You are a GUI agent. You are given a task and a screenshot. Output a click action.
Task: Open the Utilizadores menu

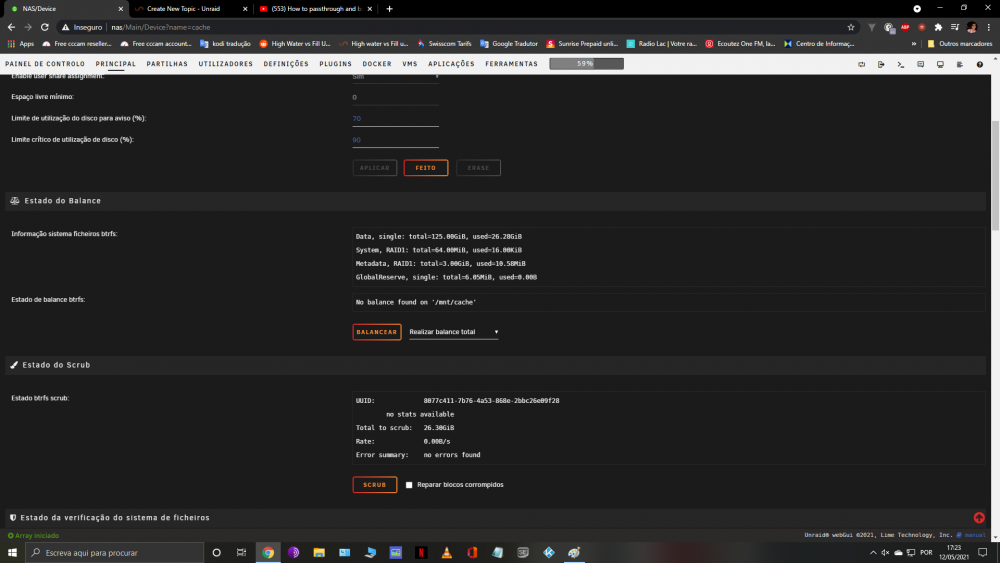click(225, 64)
